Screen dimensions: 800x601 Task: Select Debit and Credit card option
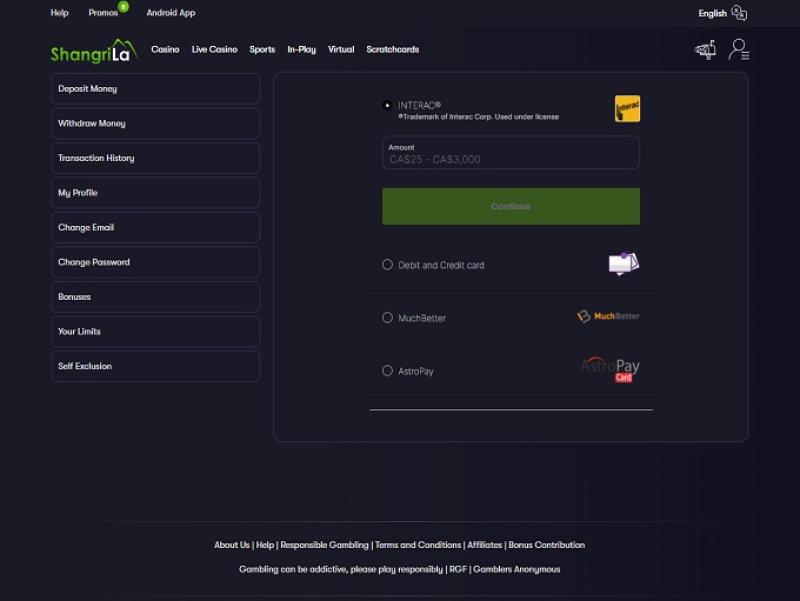click(x=387, y=265)
